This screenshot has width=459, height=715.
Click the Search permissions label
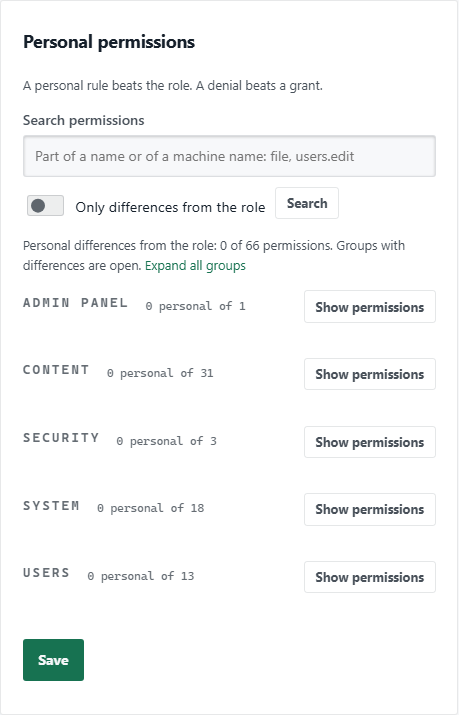(x=83, y=120)
